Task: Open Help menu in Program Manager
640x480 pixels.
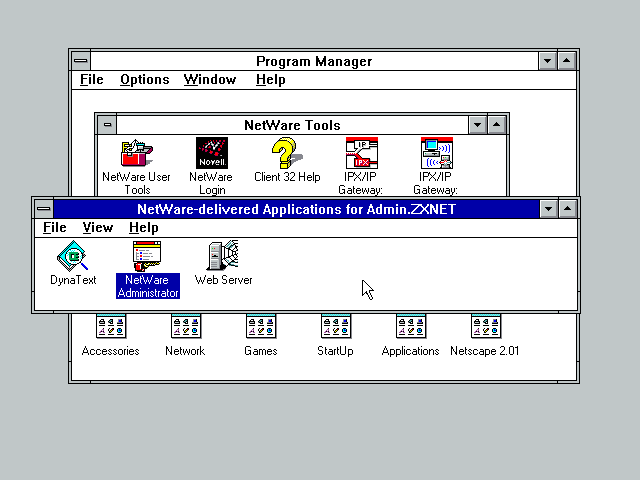Action: 270,80
